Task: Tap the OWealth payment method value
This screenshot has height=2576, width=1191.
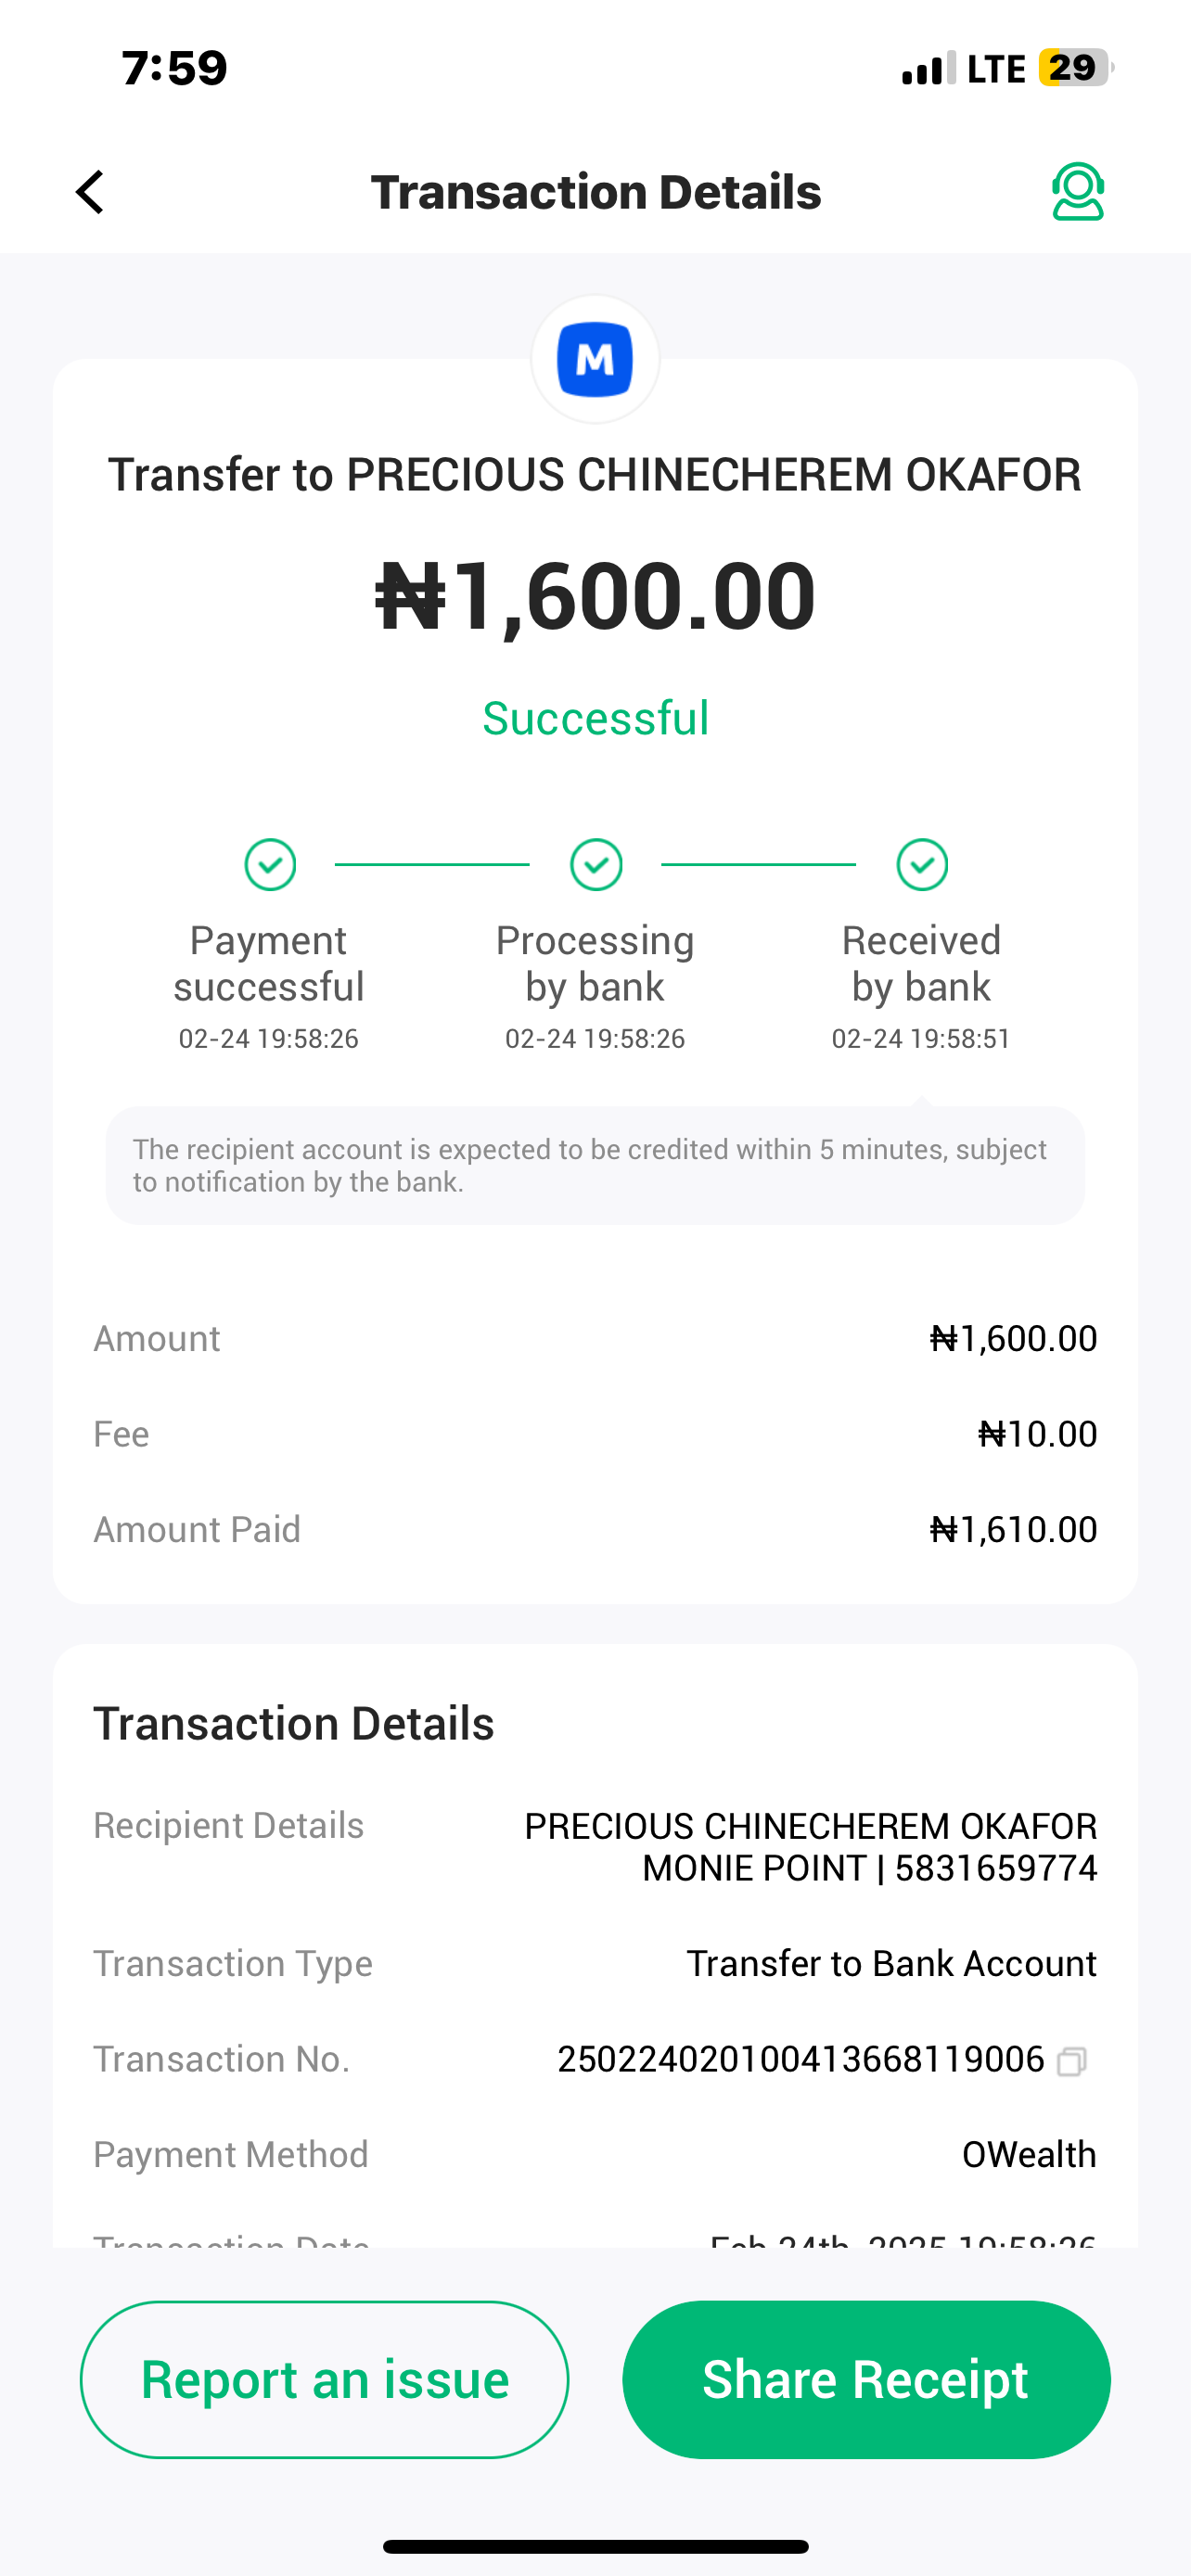Action: 1029,2154
